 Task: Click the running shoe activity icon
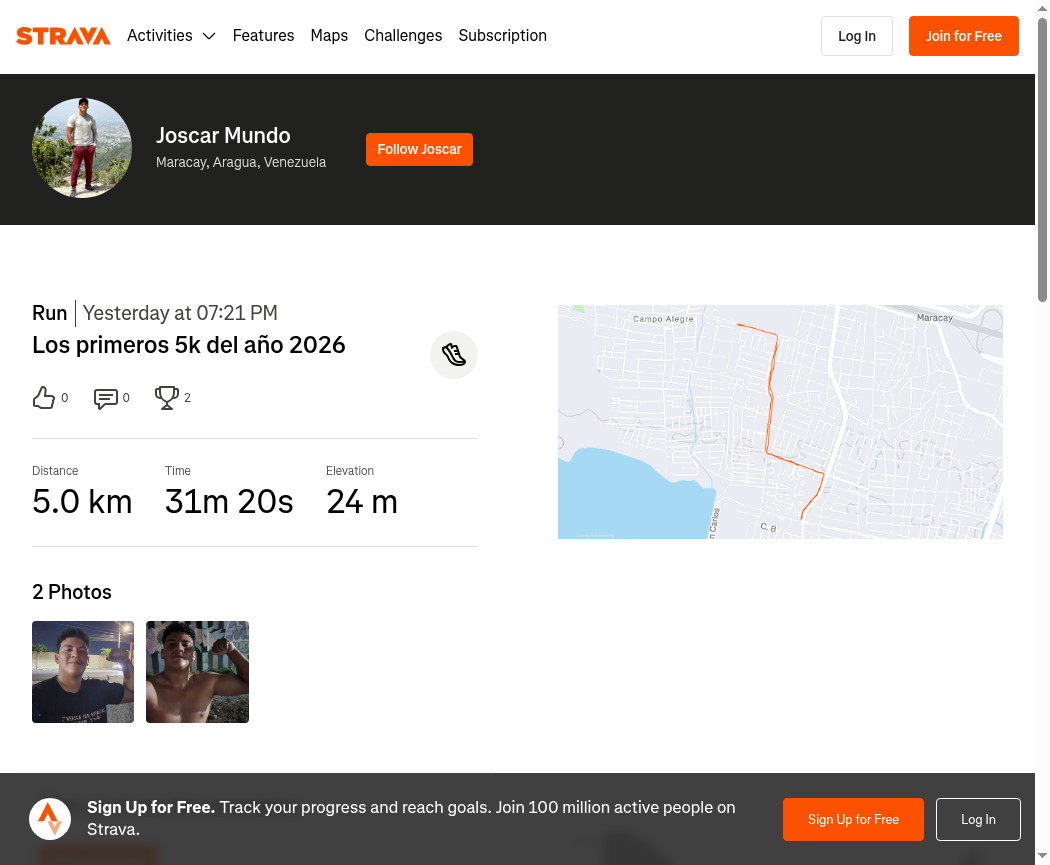pyautogui.click(x=454, y=355)
